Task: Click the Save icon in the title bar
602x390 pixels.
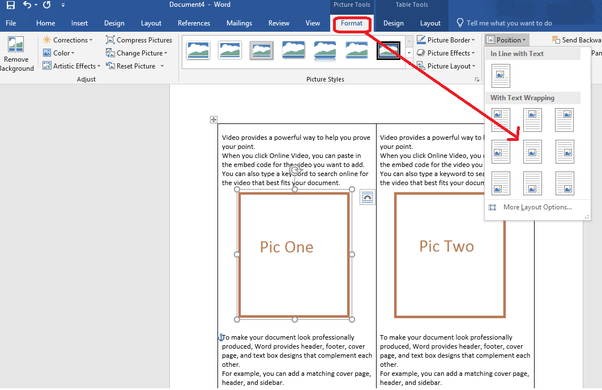Action: (10, 5)
